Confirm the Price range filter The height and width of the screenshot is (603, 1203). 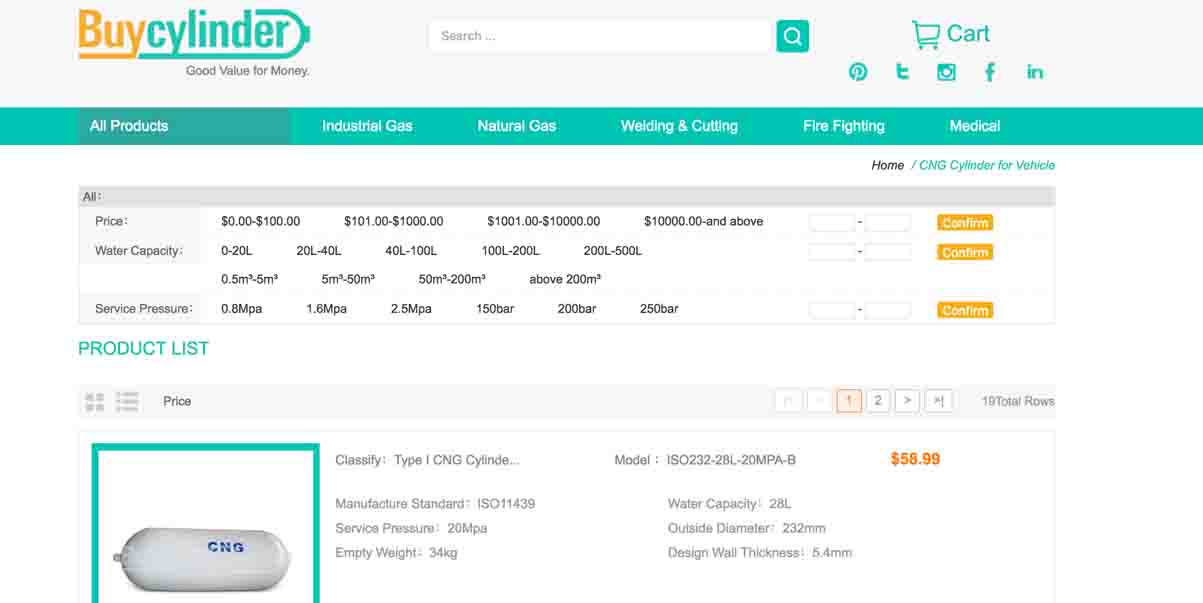(x=965, y=223)
